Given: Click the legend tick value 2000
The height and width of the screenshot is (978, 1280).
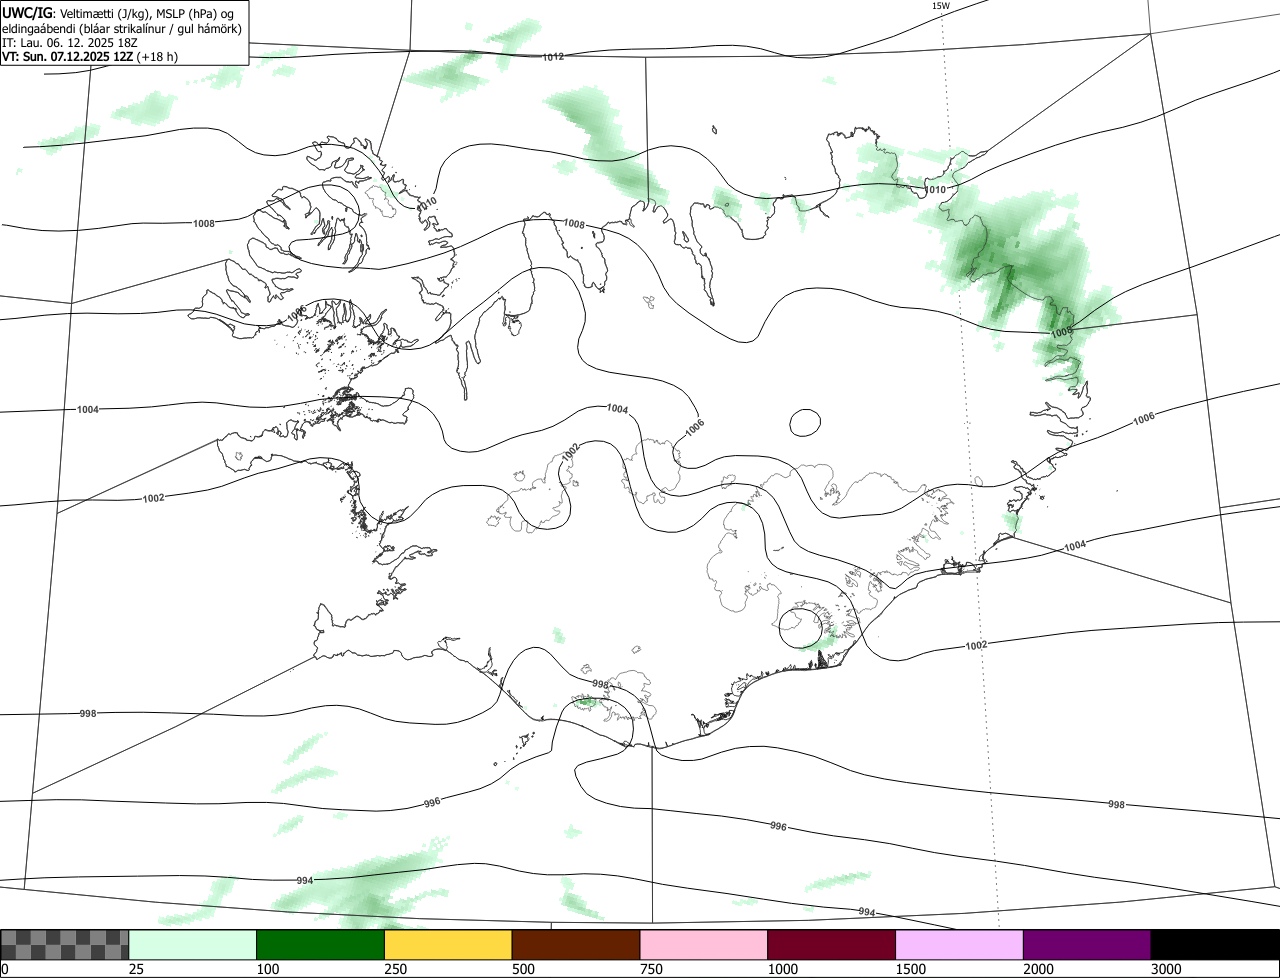Looking at the screenshot, I should [1039, 969].
